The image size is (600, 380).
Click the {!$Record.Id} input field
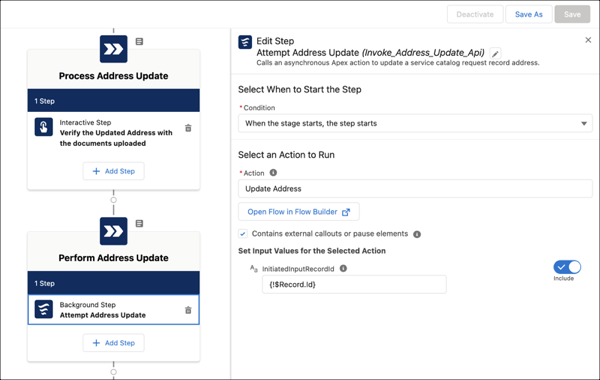(x=354, y=284)
